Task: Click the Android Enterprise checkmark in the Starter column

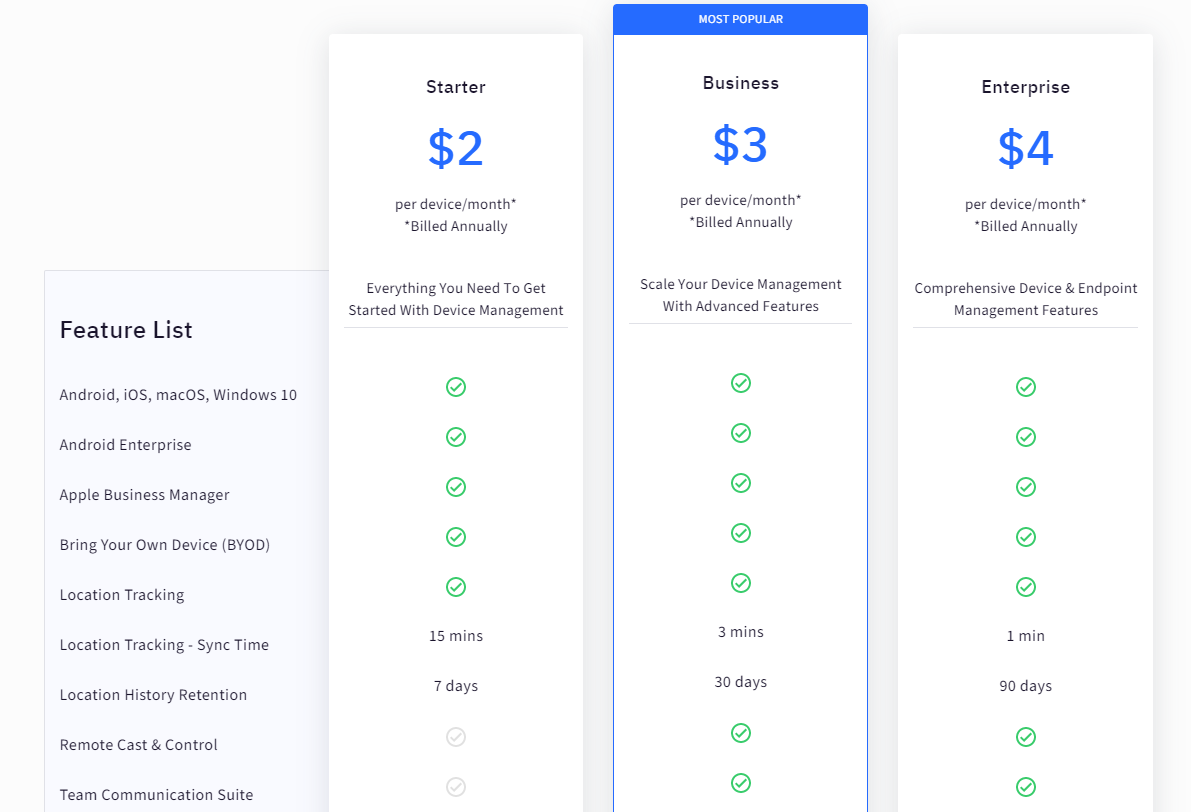Action: [x=456, y=437]
